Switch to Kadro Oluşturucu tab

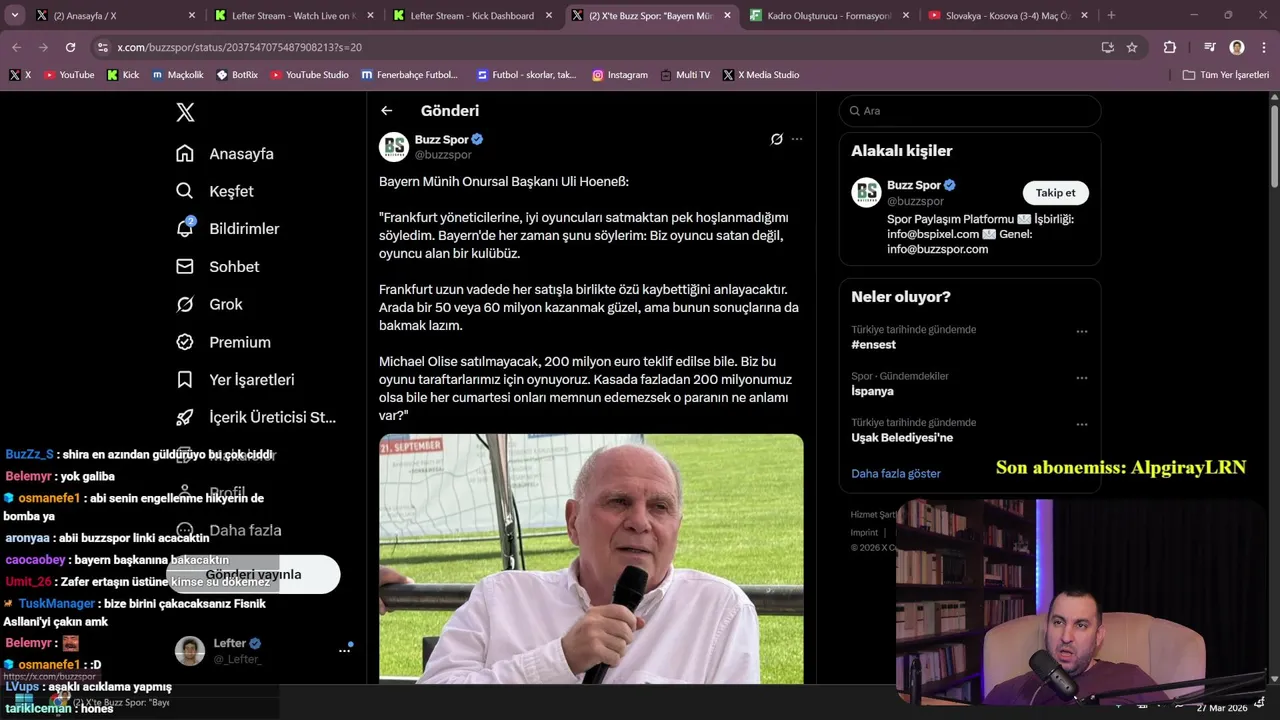pos(830,15)
